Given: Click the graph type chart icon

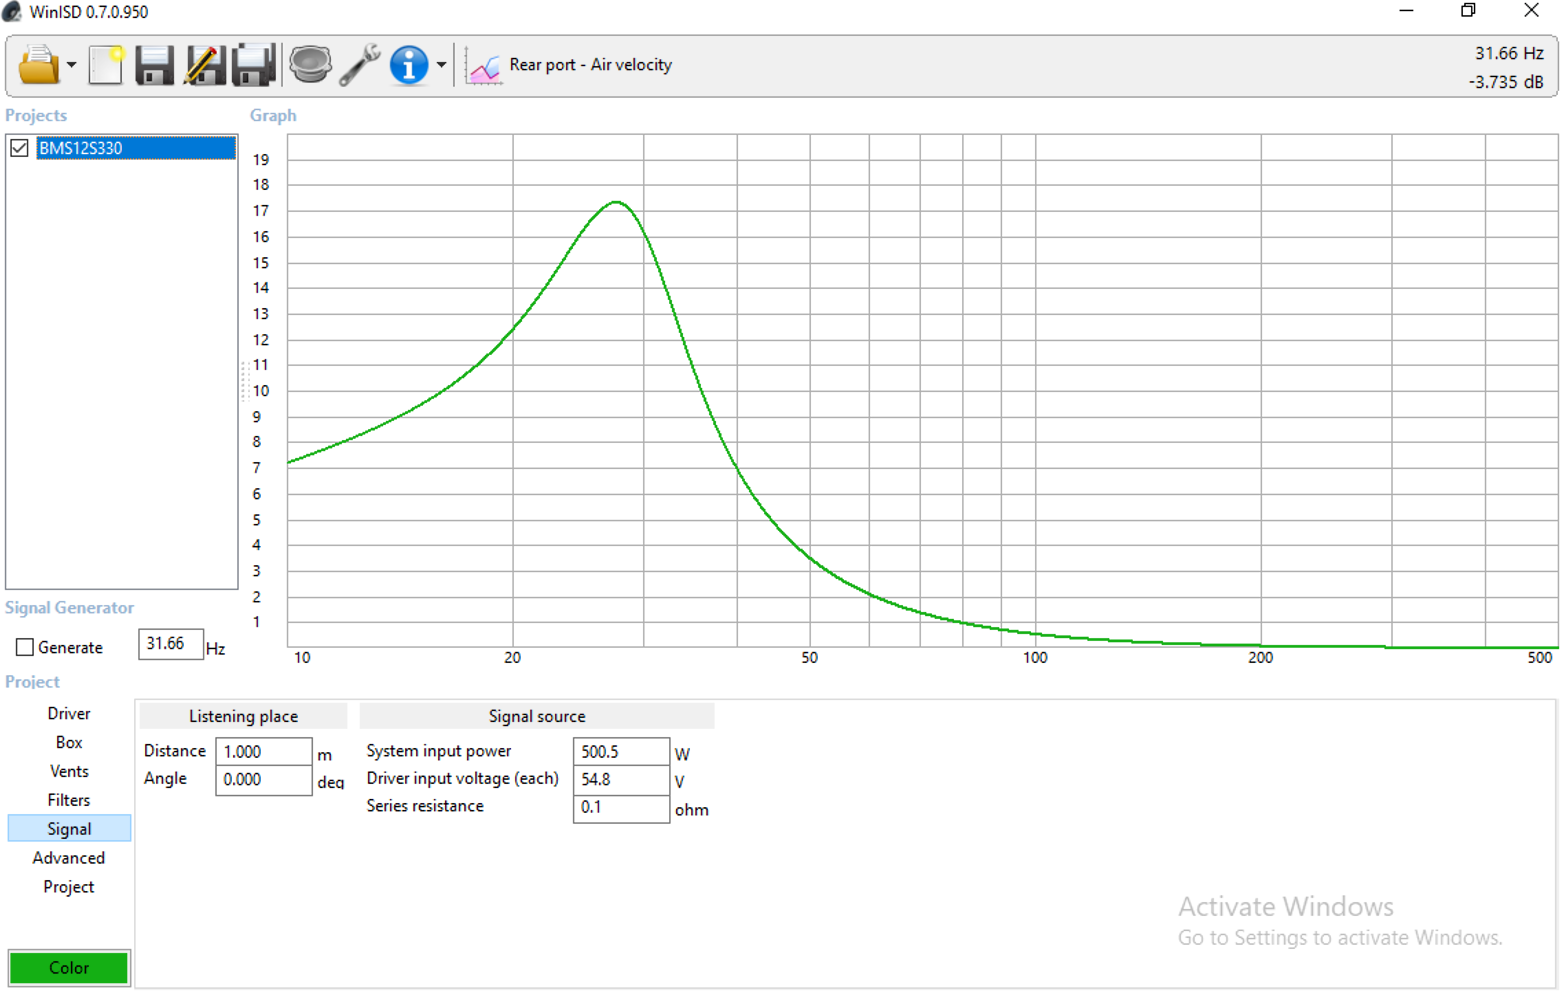Looking at the screenshot, I should [484, 66].
